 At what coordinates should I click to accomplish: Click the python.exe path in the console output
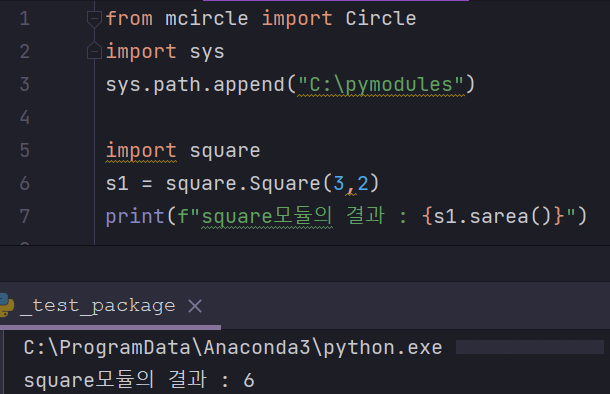pos(233,347)
